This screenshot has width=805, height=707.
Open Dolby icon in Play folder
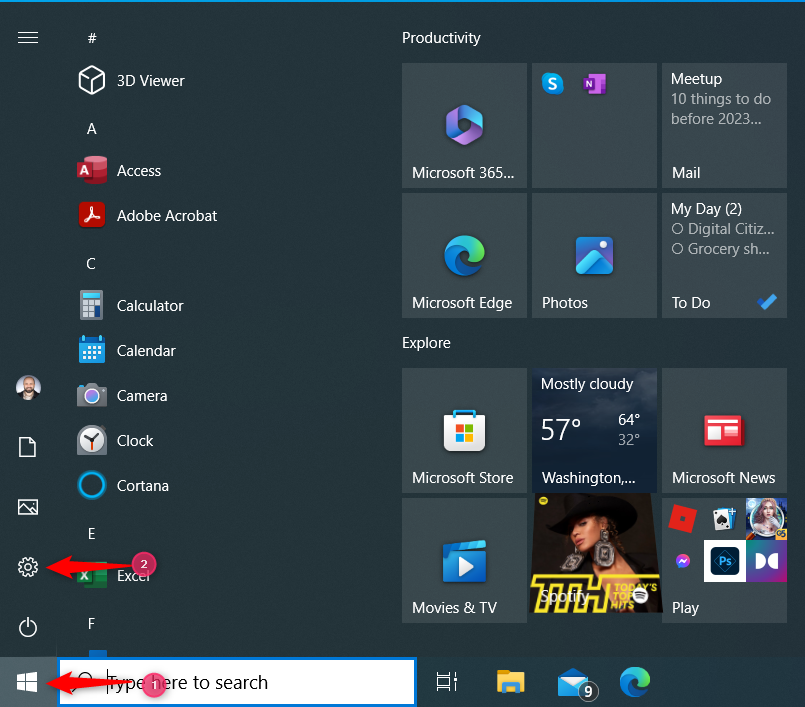(766, 561)
